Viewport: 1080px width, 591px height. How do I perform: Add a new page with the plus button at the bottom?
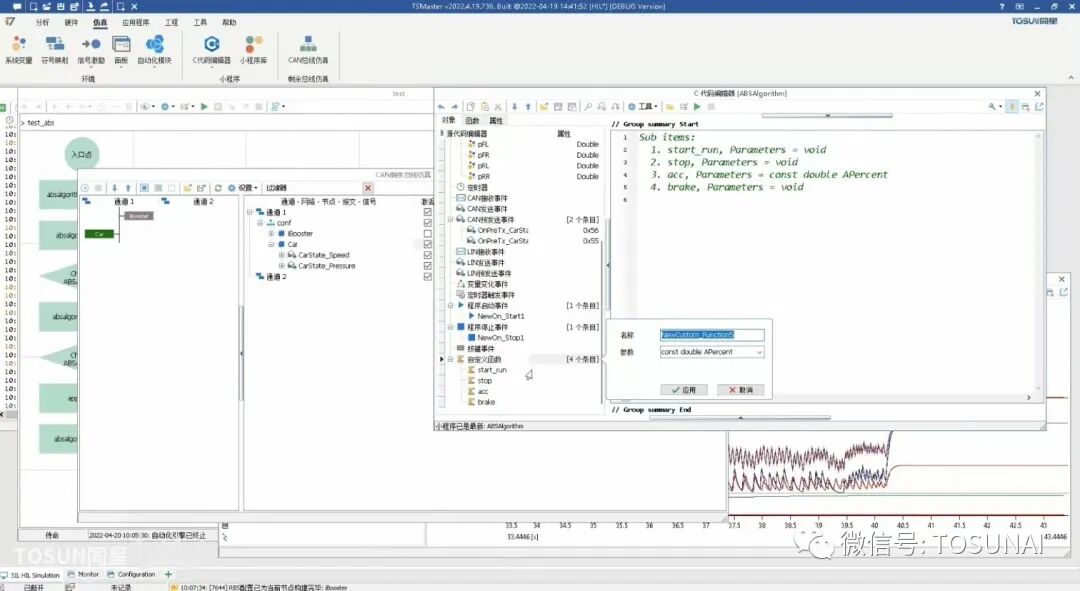tap(168, 574)
